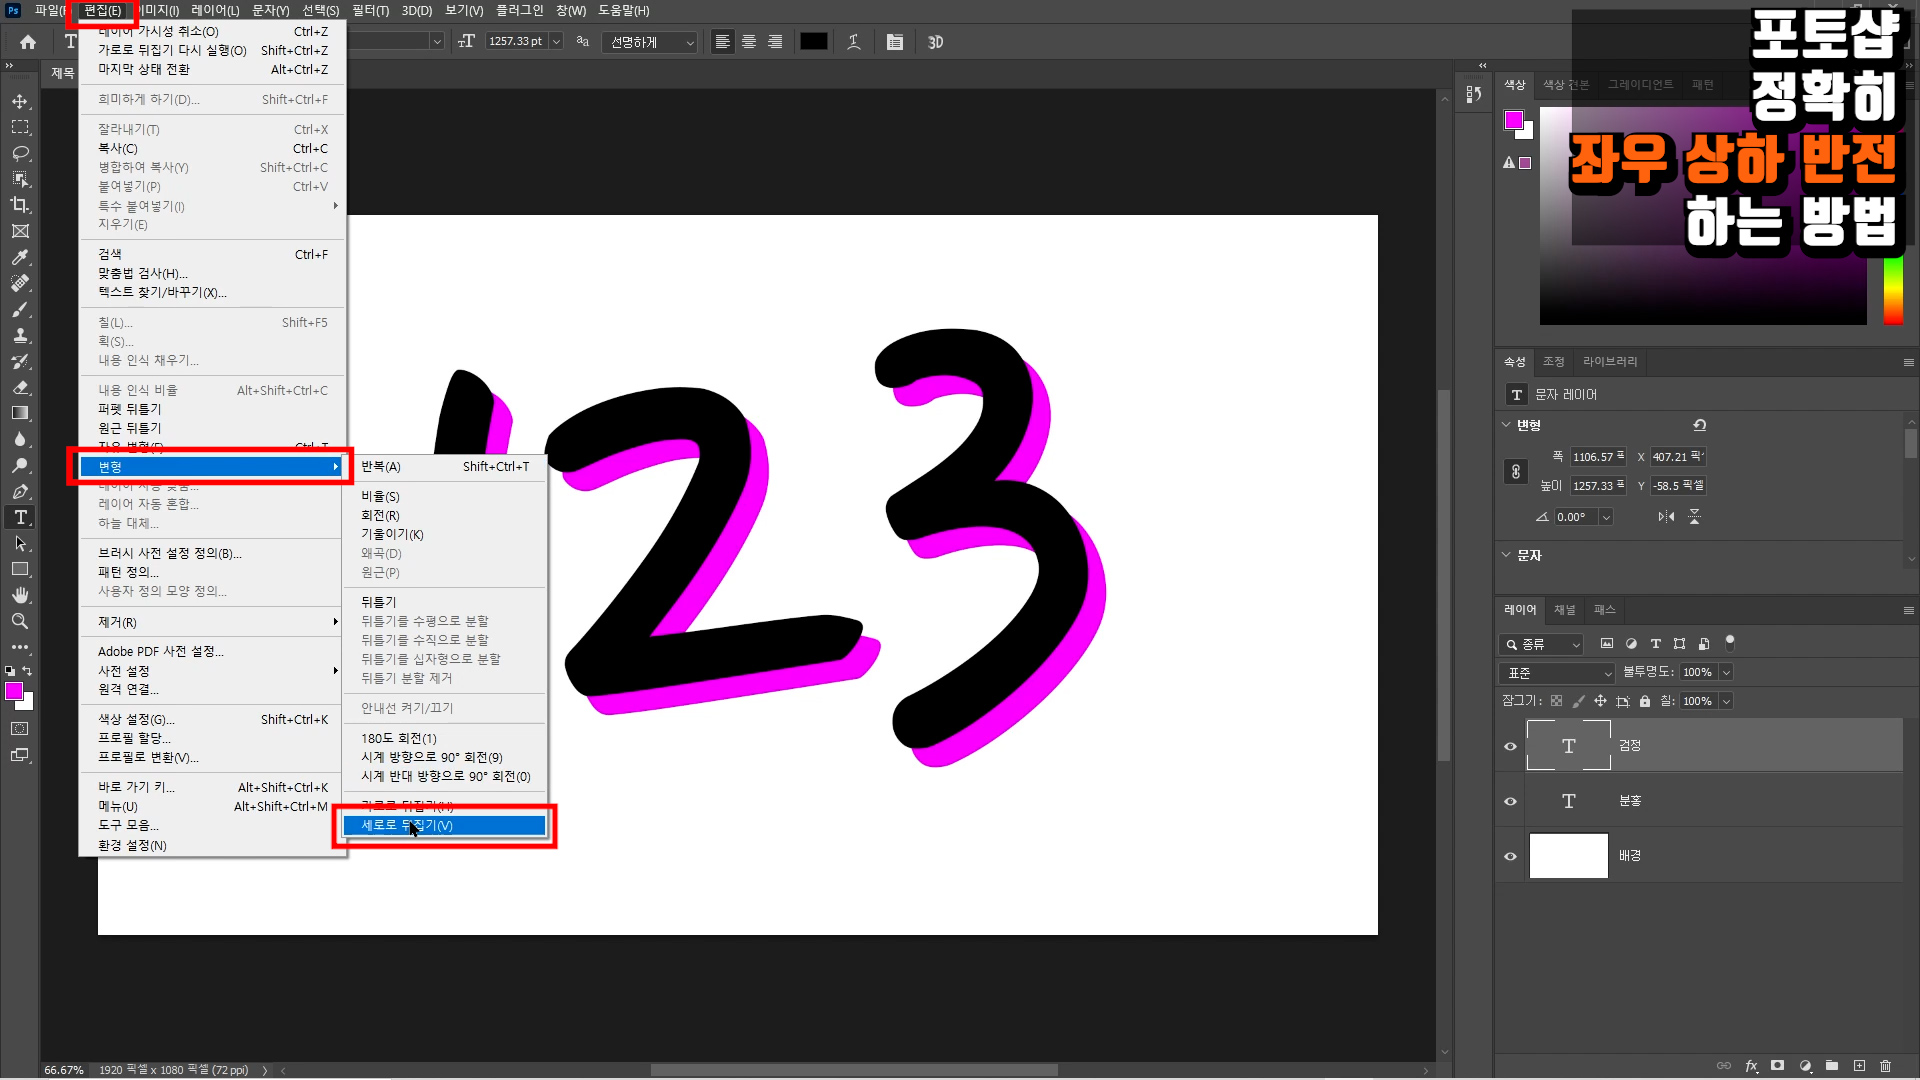Click the black text color swatch
The width and height of the screenshot is (1920, 1080).
(813, 42)
